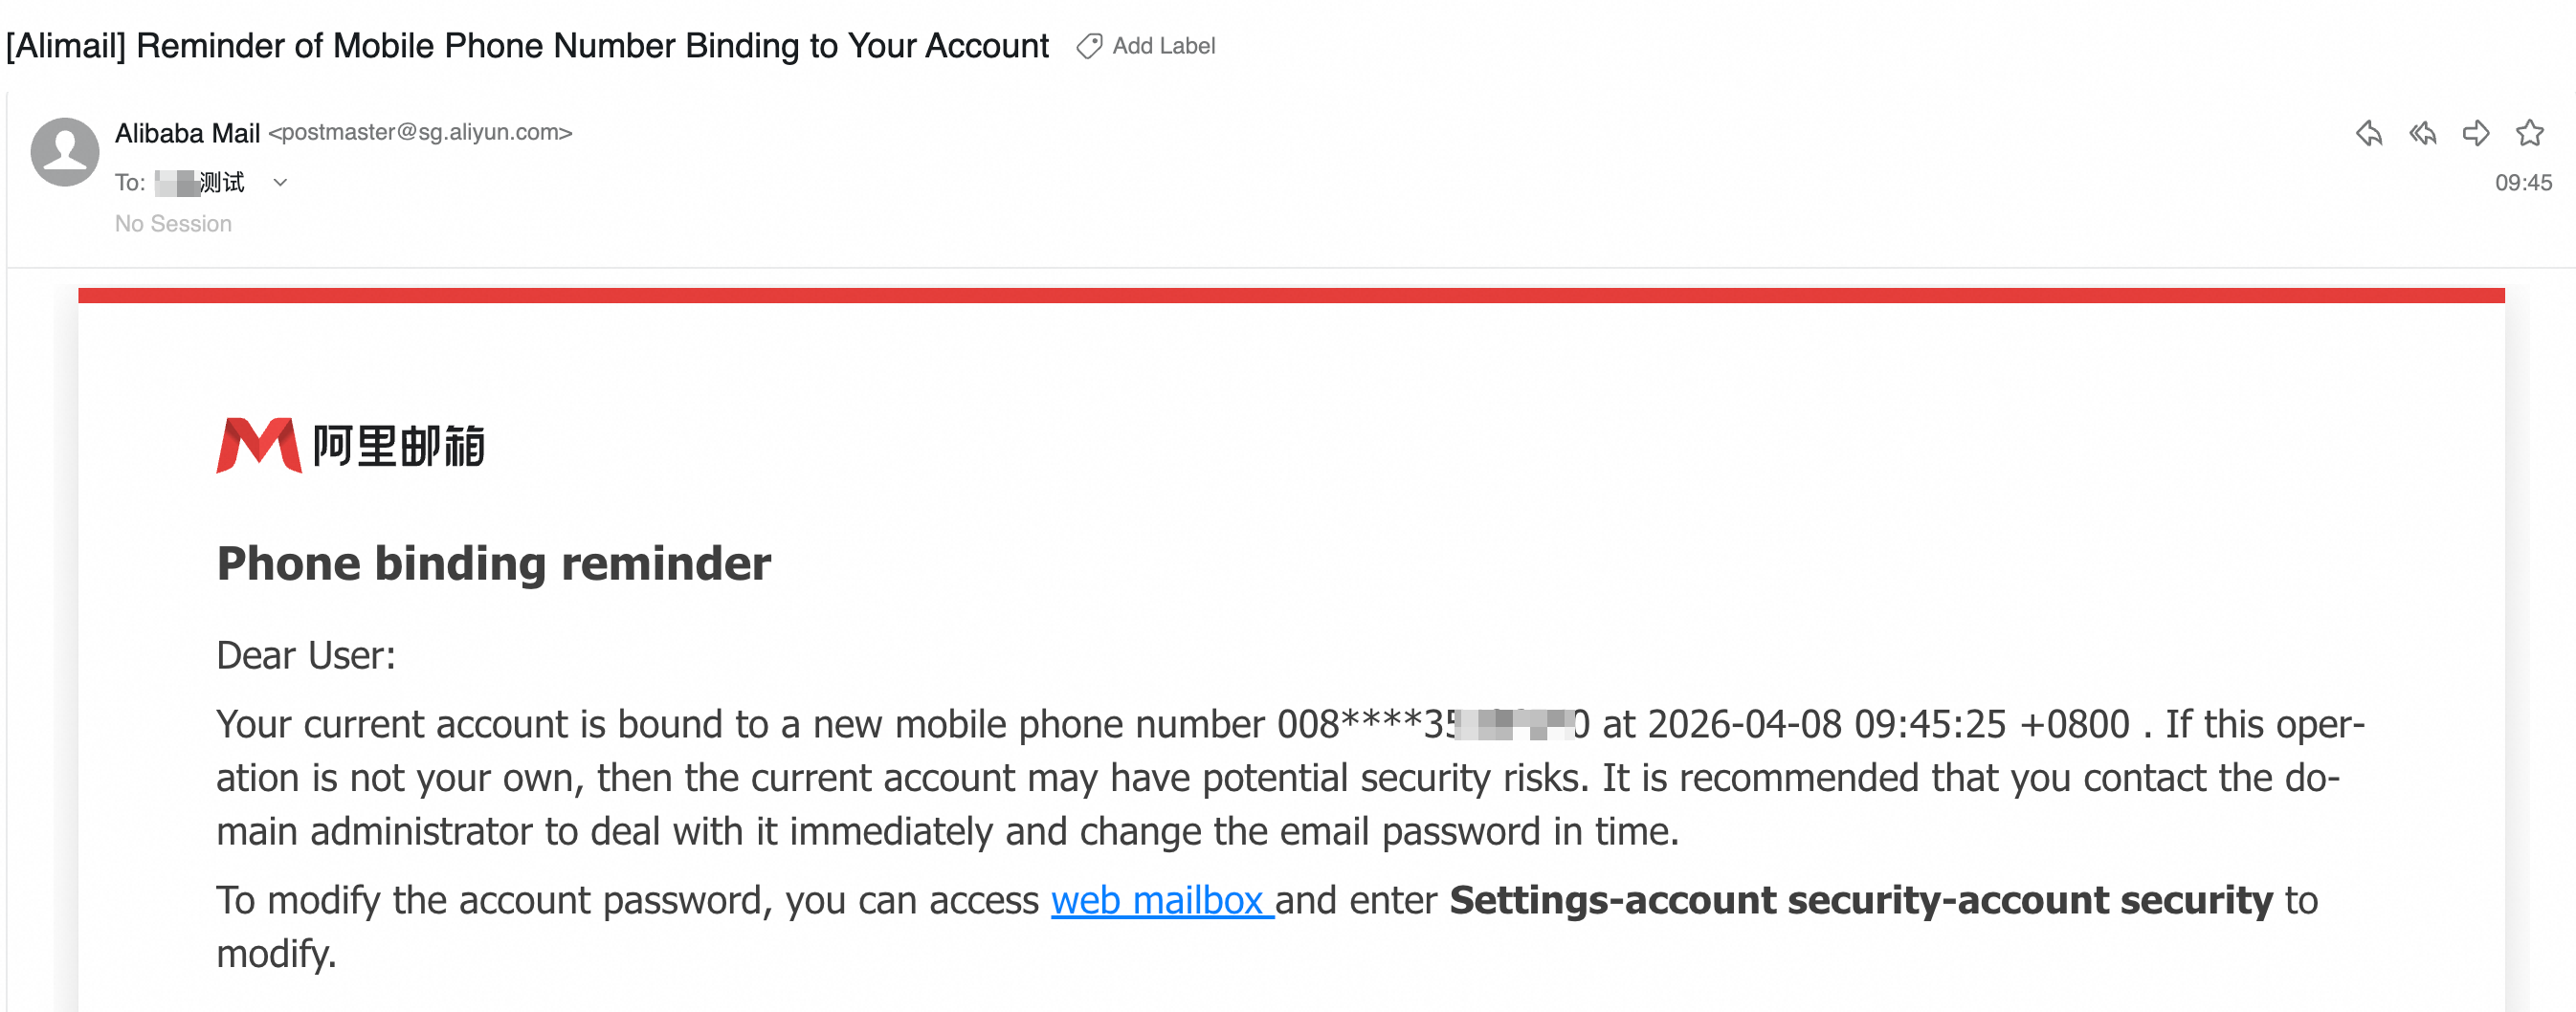Click the 阿里邮箱 logo text
2576x1012 pixels.
[398, 446]
